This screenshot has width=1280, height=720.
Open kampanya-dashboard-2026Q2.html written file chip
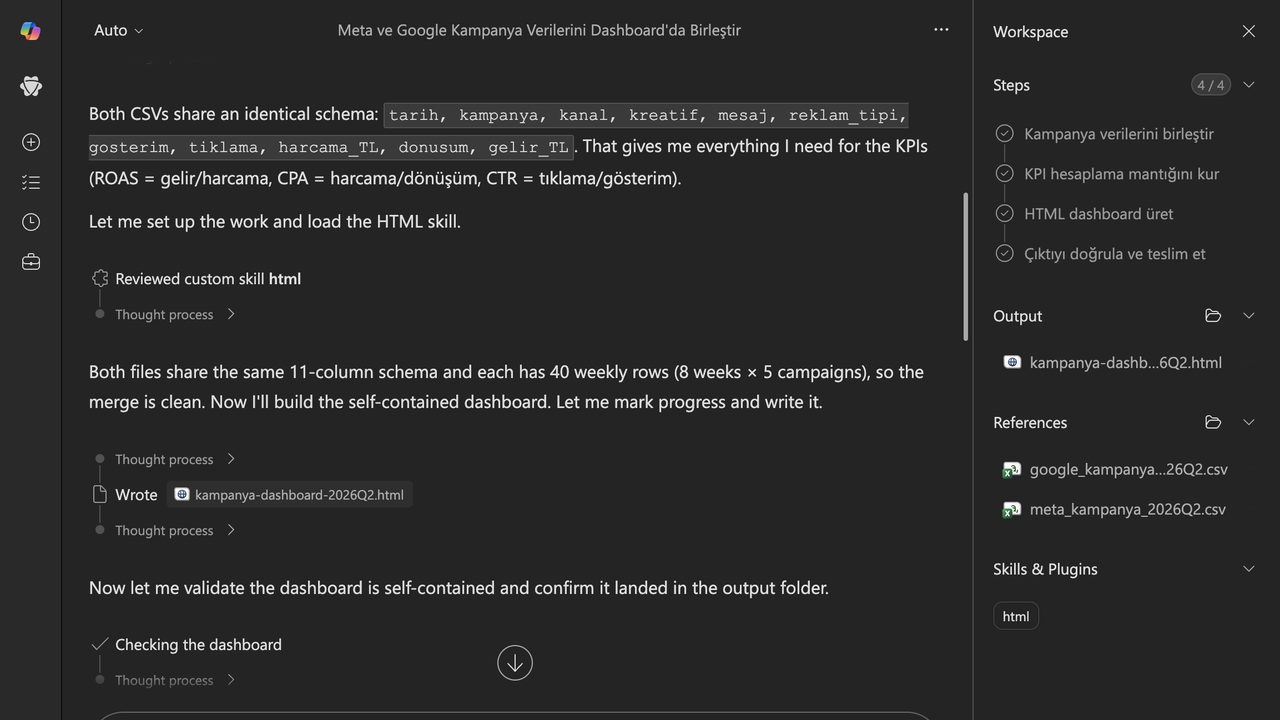289,494
